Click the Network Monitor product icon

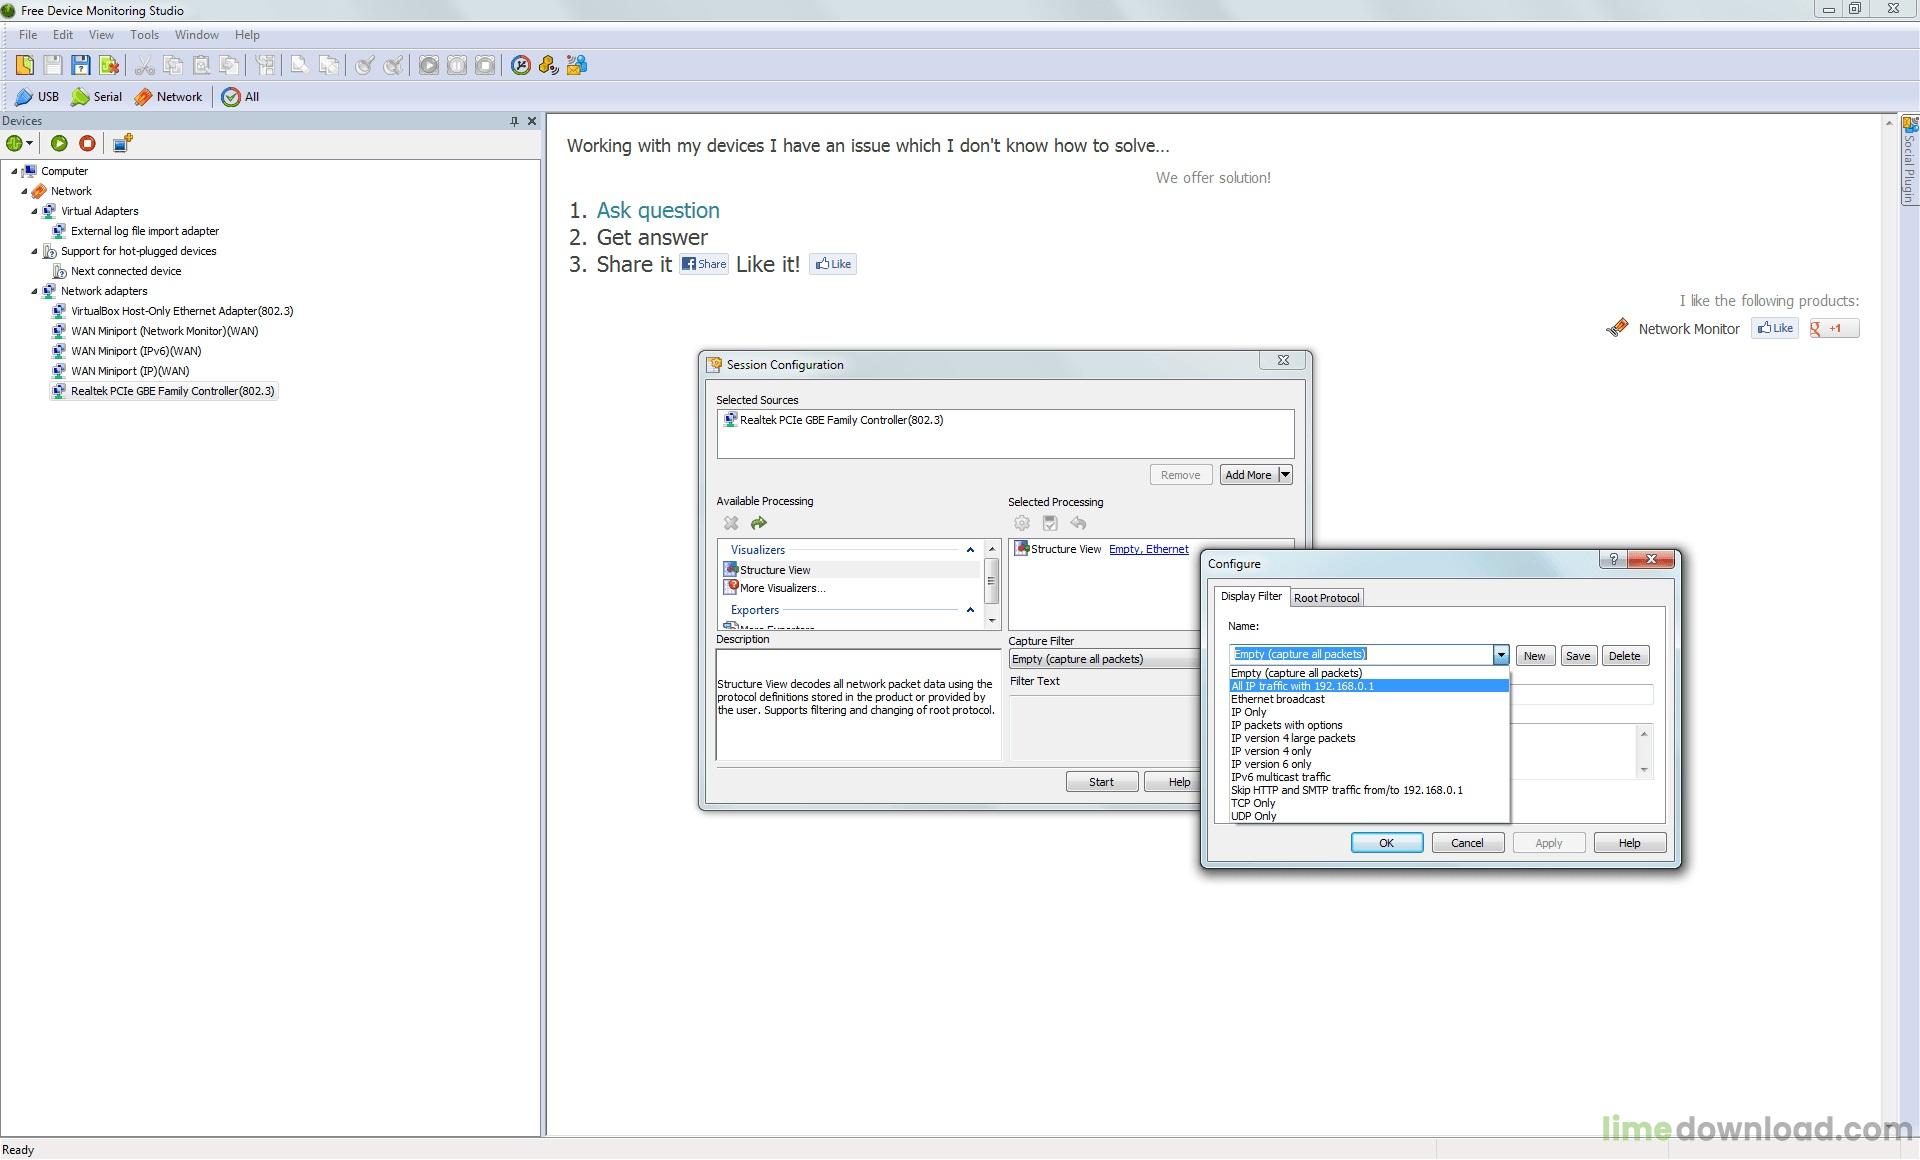[x=1617, y=328]
